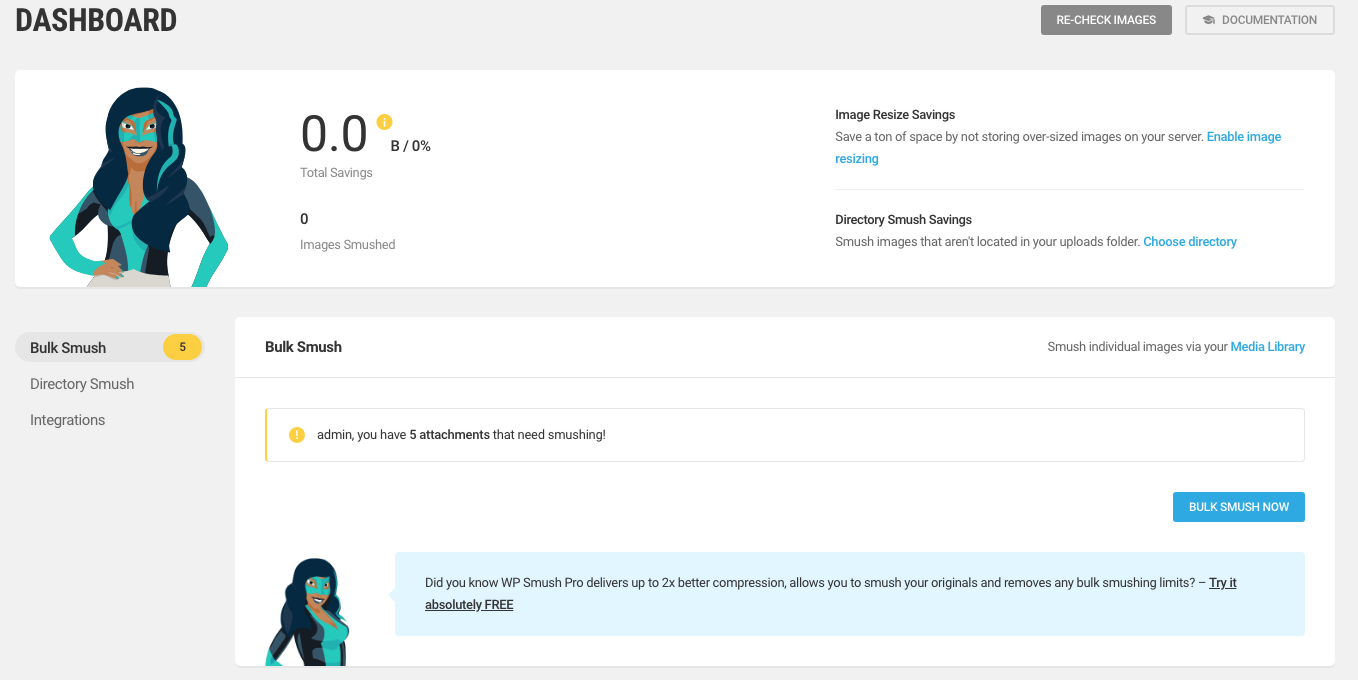Screen dimensions: 1358x680
Task: Click the Choose directory link
Action: pyautogui.click(x=1189, y=242)
